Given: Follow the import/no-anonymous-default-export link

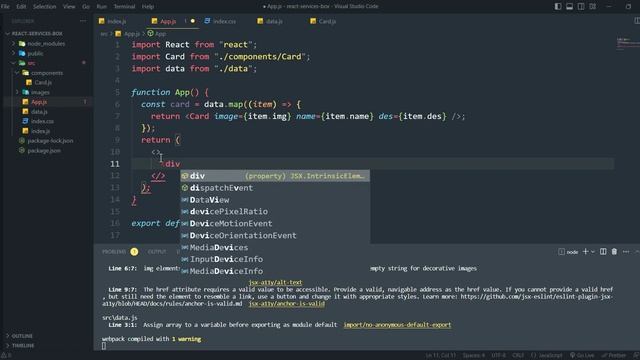Looking at the screenshot, I should [x=397, y=325].
